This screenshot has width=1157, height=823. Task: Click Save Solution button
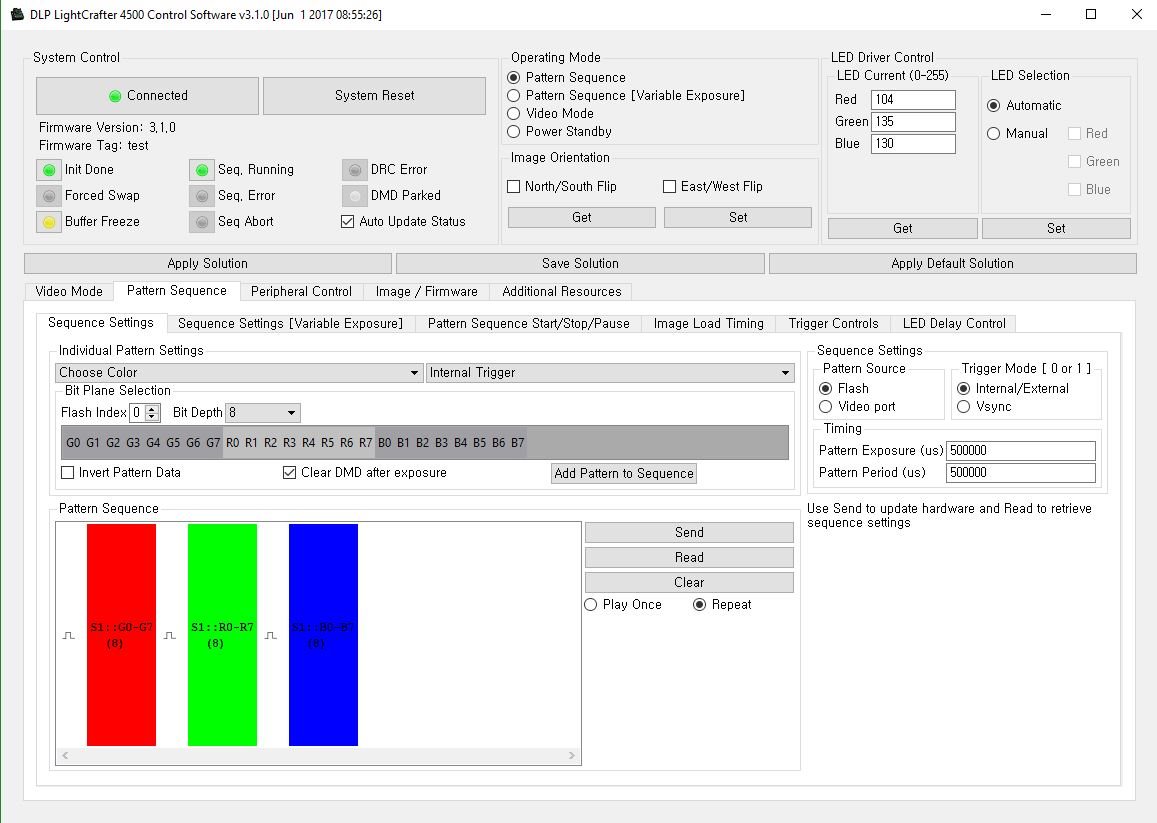point(580,264)
